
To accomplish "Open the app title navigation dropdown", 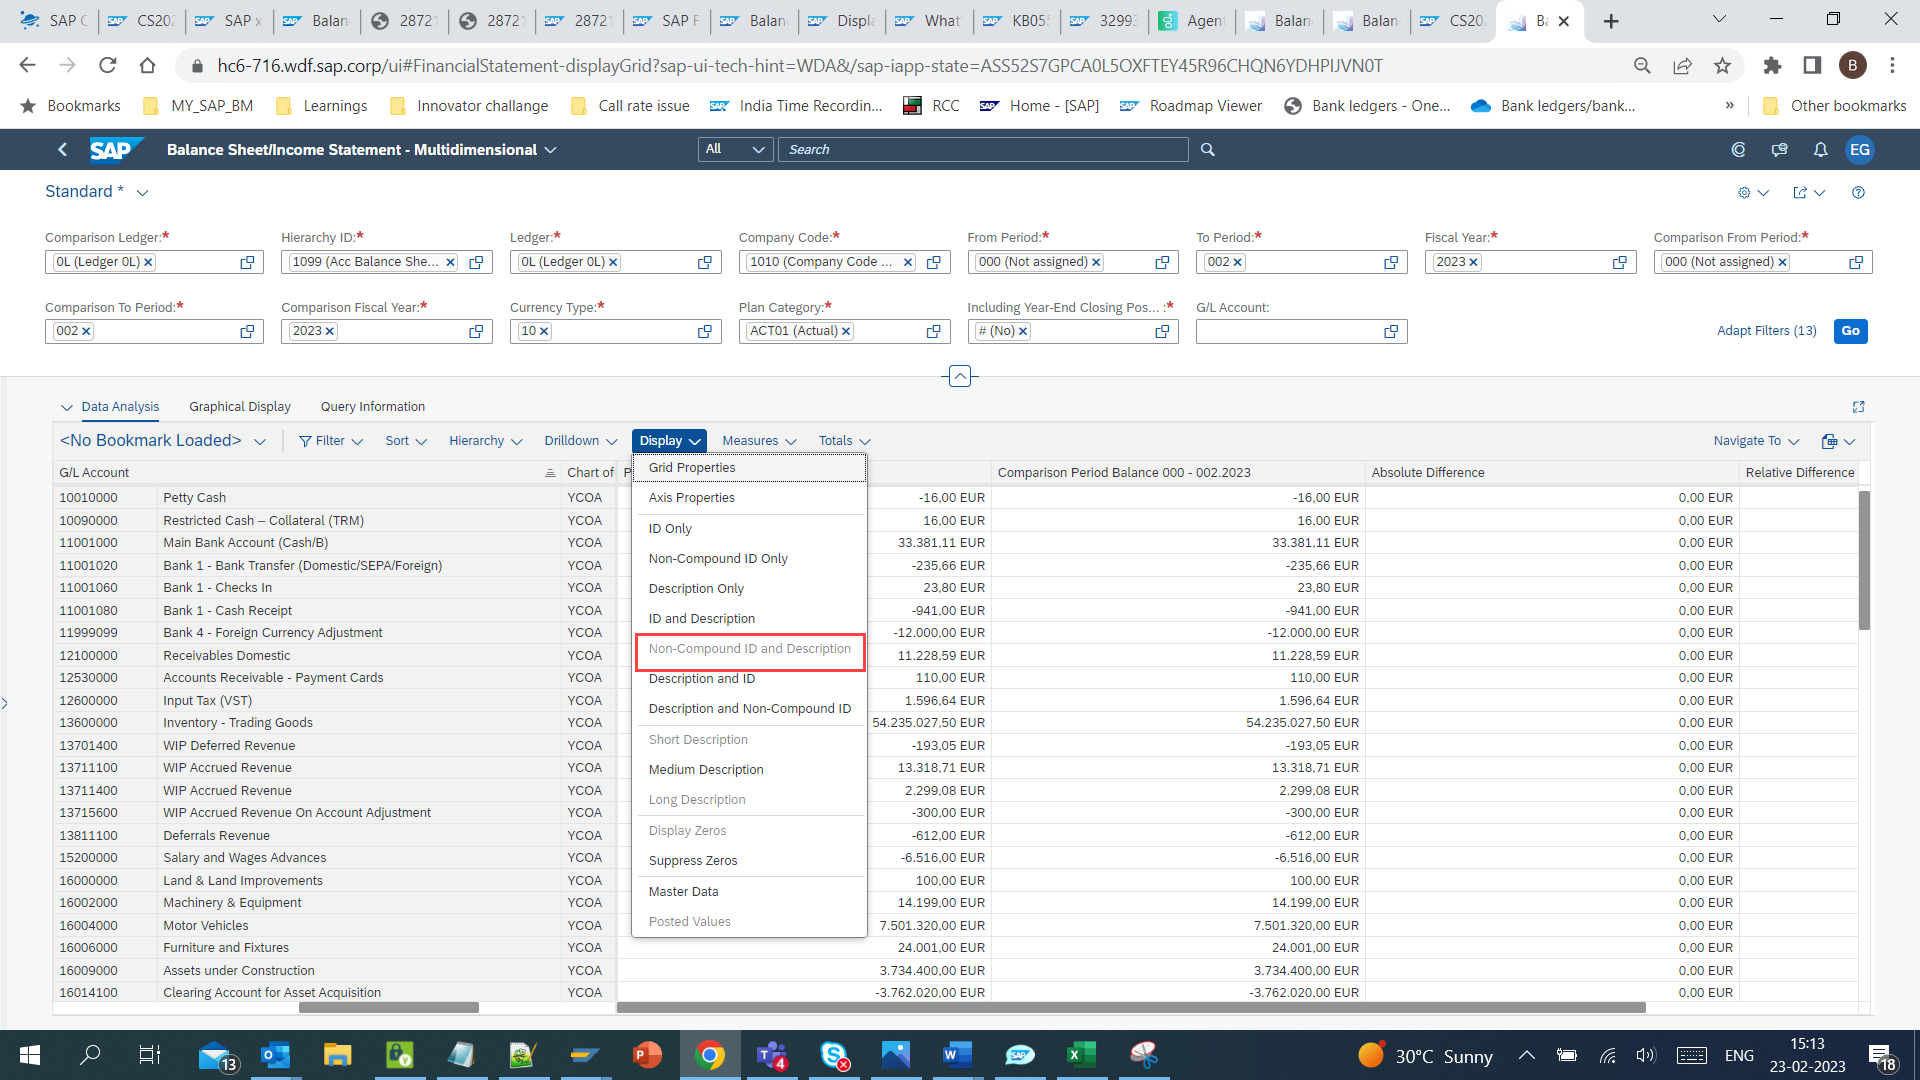I will (550, 150).
